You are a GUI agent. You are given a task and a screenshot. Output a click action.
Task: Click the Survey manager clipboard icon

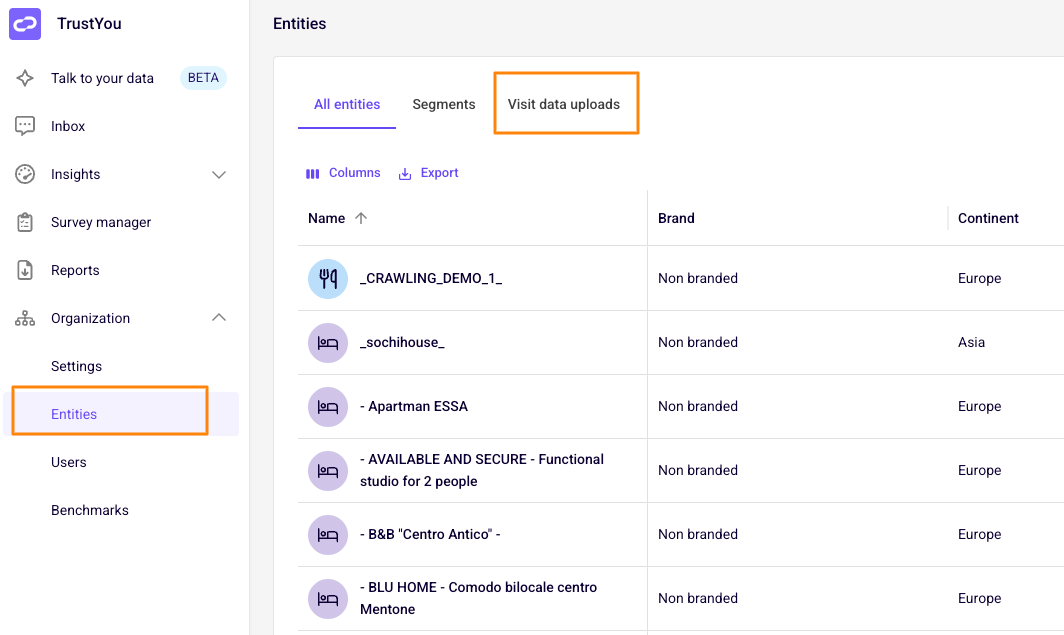25,222
